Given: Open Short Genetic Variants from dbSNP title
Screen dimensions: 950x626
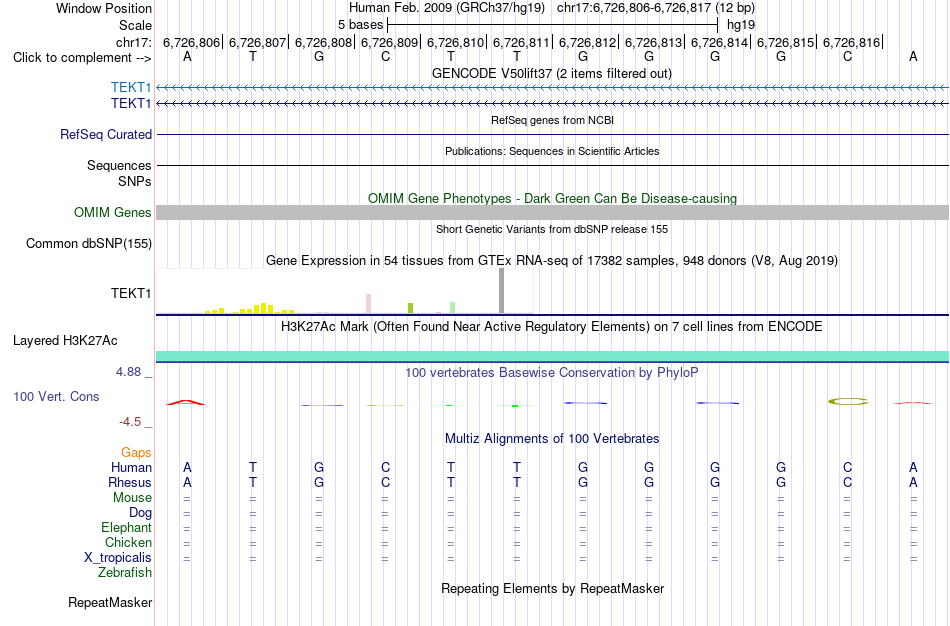Looking at the screenshot, I should (x=552, y=229).
